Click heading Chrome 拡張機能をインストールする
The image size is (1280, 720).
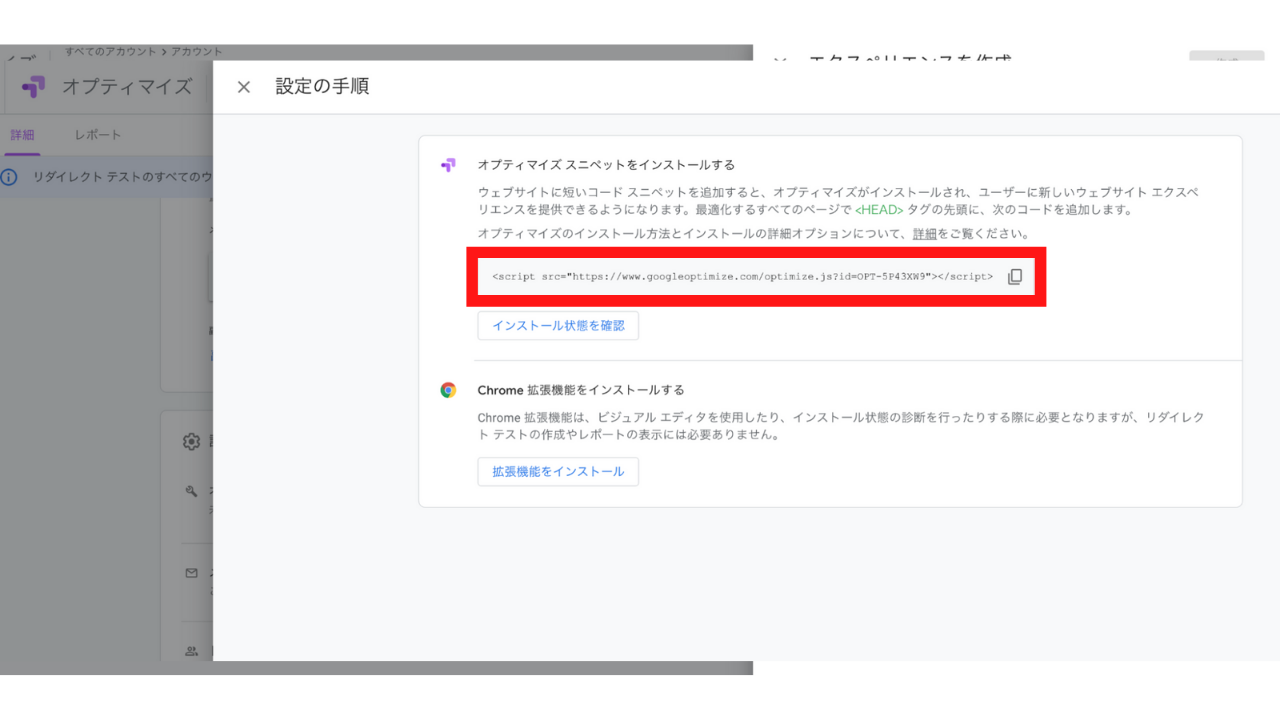pyautogui.click(x=581, y=390)
